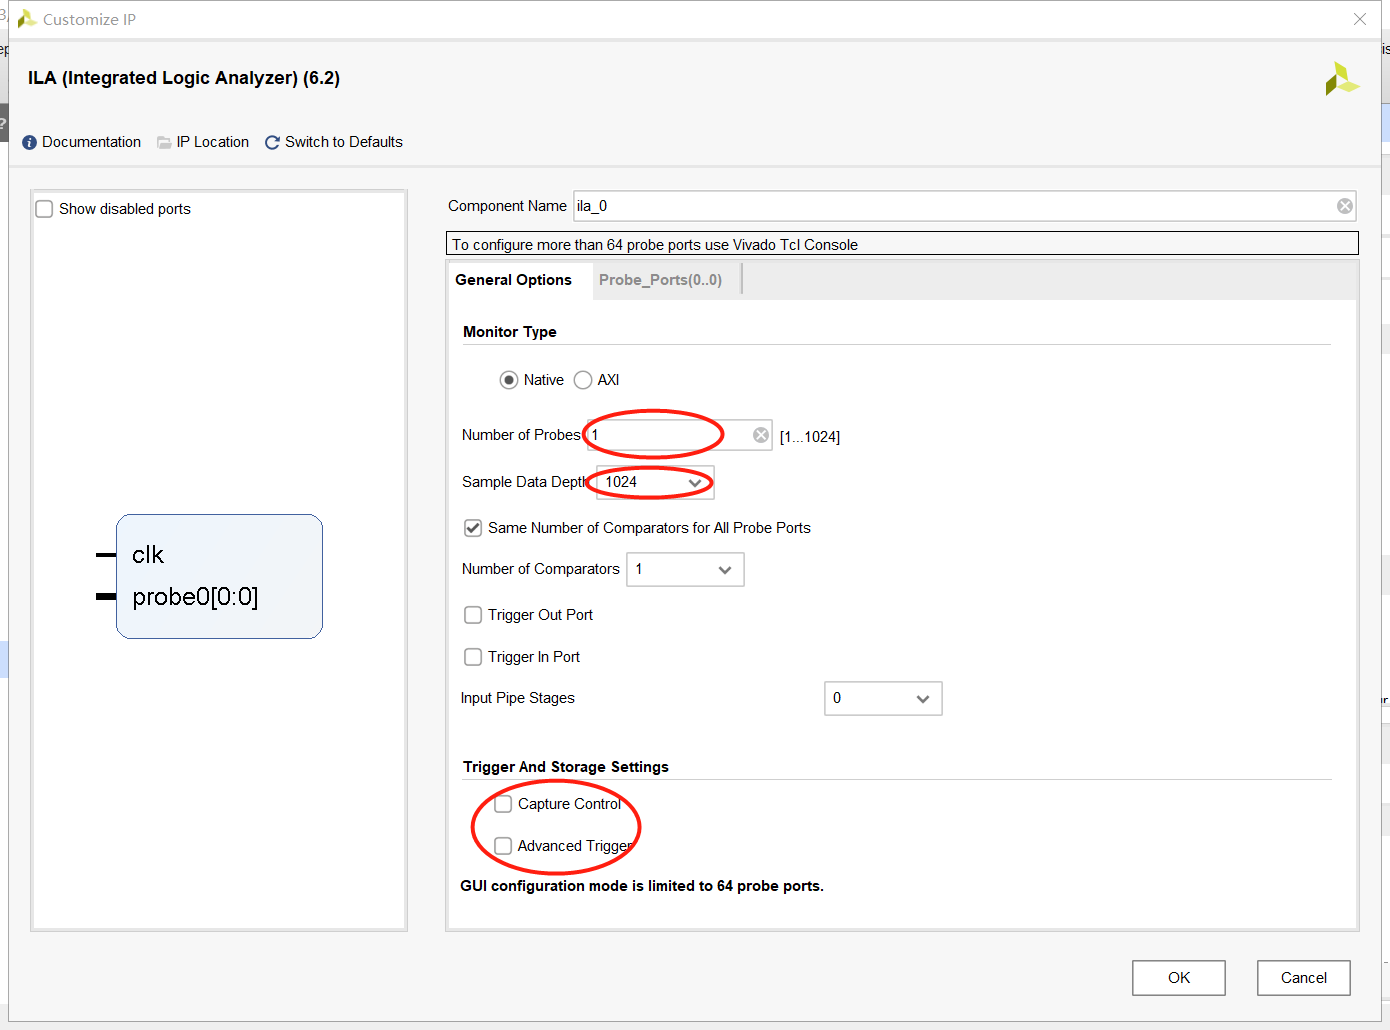Switch to the Probe_Ports(0..0) tab
The image size is (1390, 1030).
pos(660,280)
